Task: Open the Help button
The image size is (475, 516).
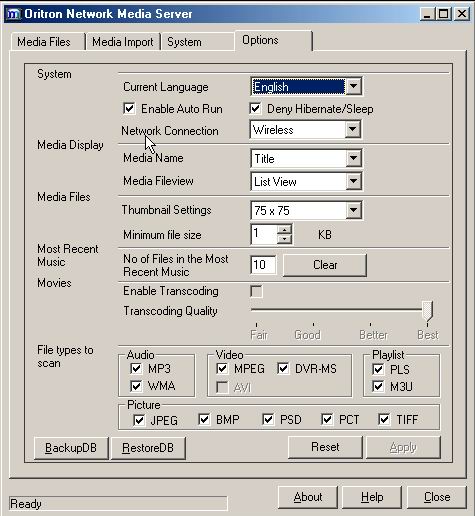Action: [372, 497]
